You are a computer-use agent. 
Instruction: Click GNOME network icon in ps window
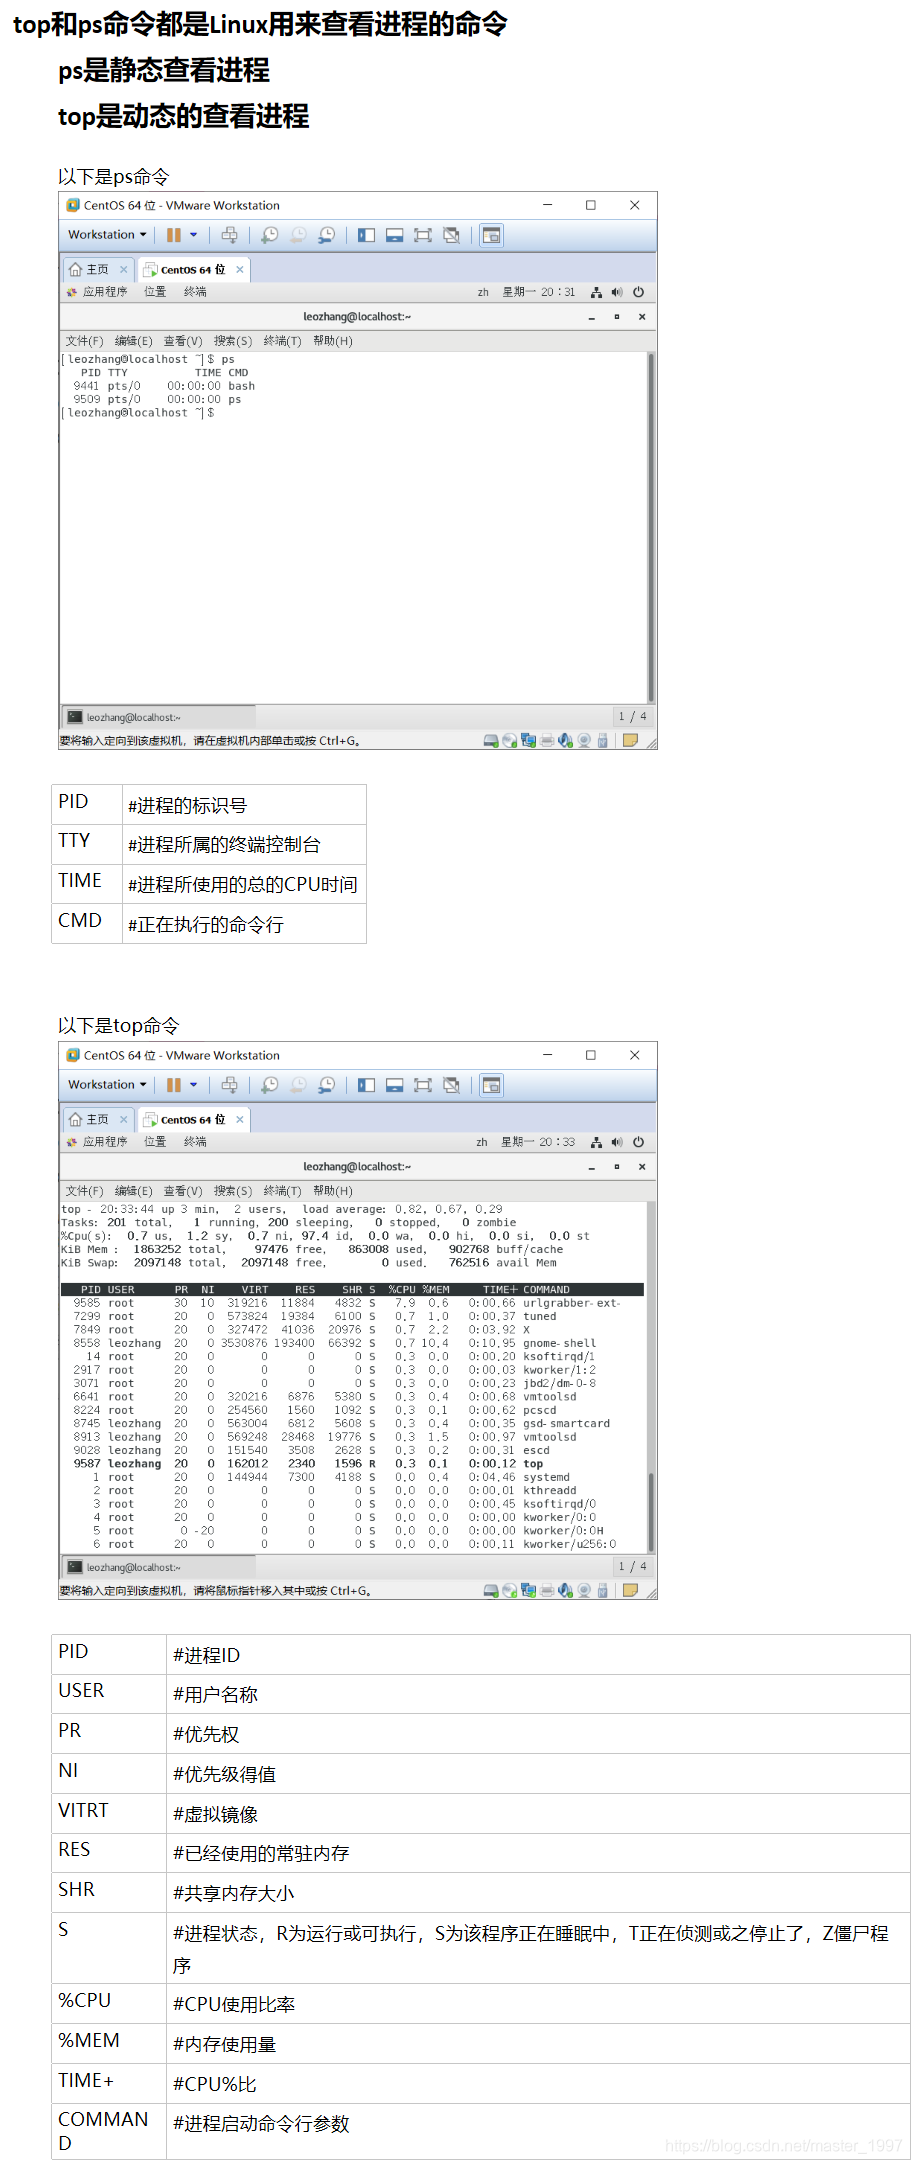(596, 292)
